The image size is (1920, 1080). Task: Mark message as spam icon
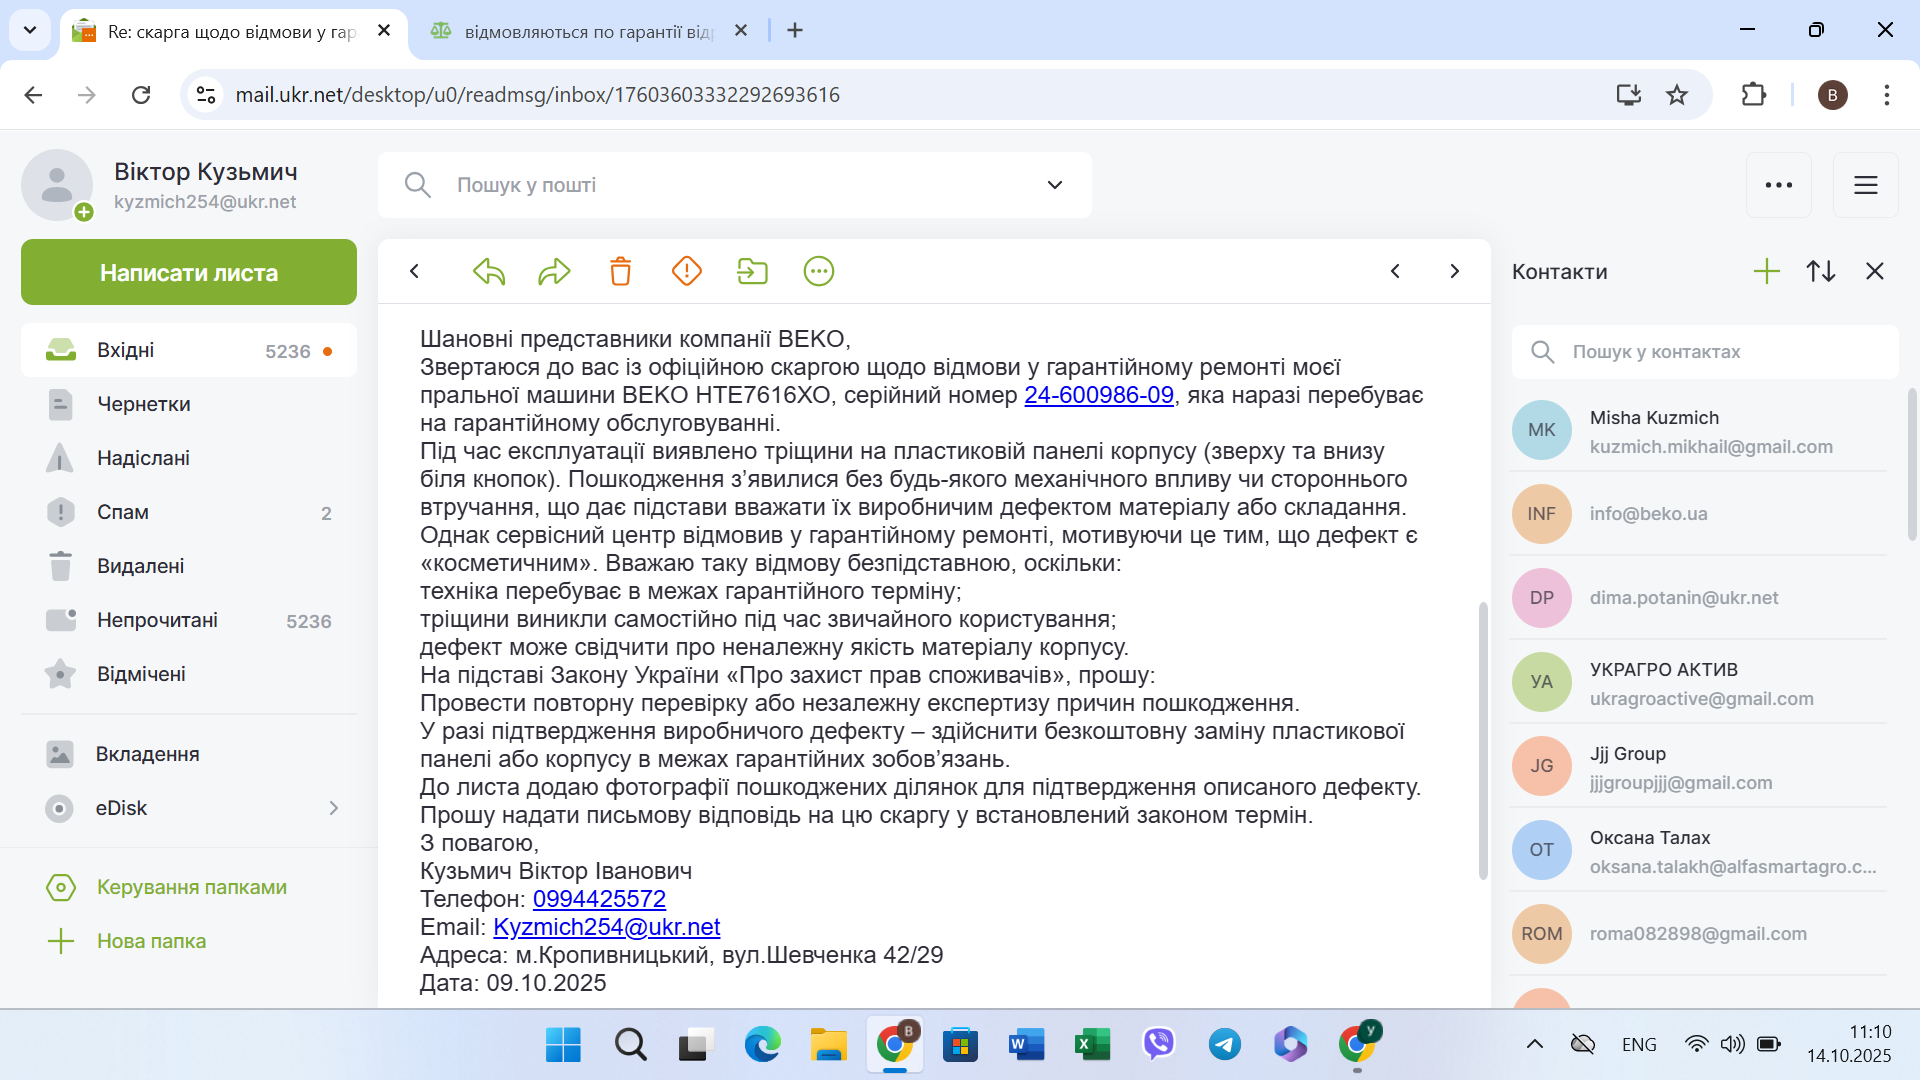click(687, 271)
